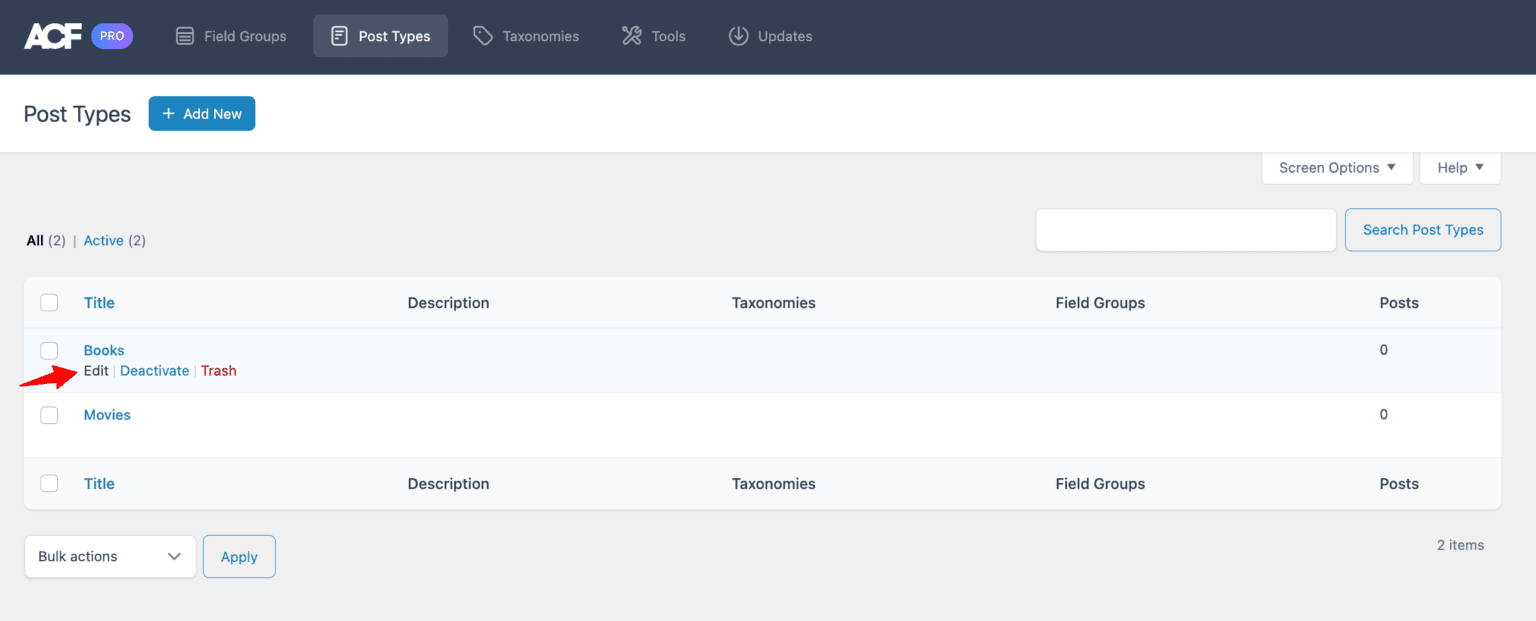
Task: Click the ACF logo icon
Action: tap(51, 36)
